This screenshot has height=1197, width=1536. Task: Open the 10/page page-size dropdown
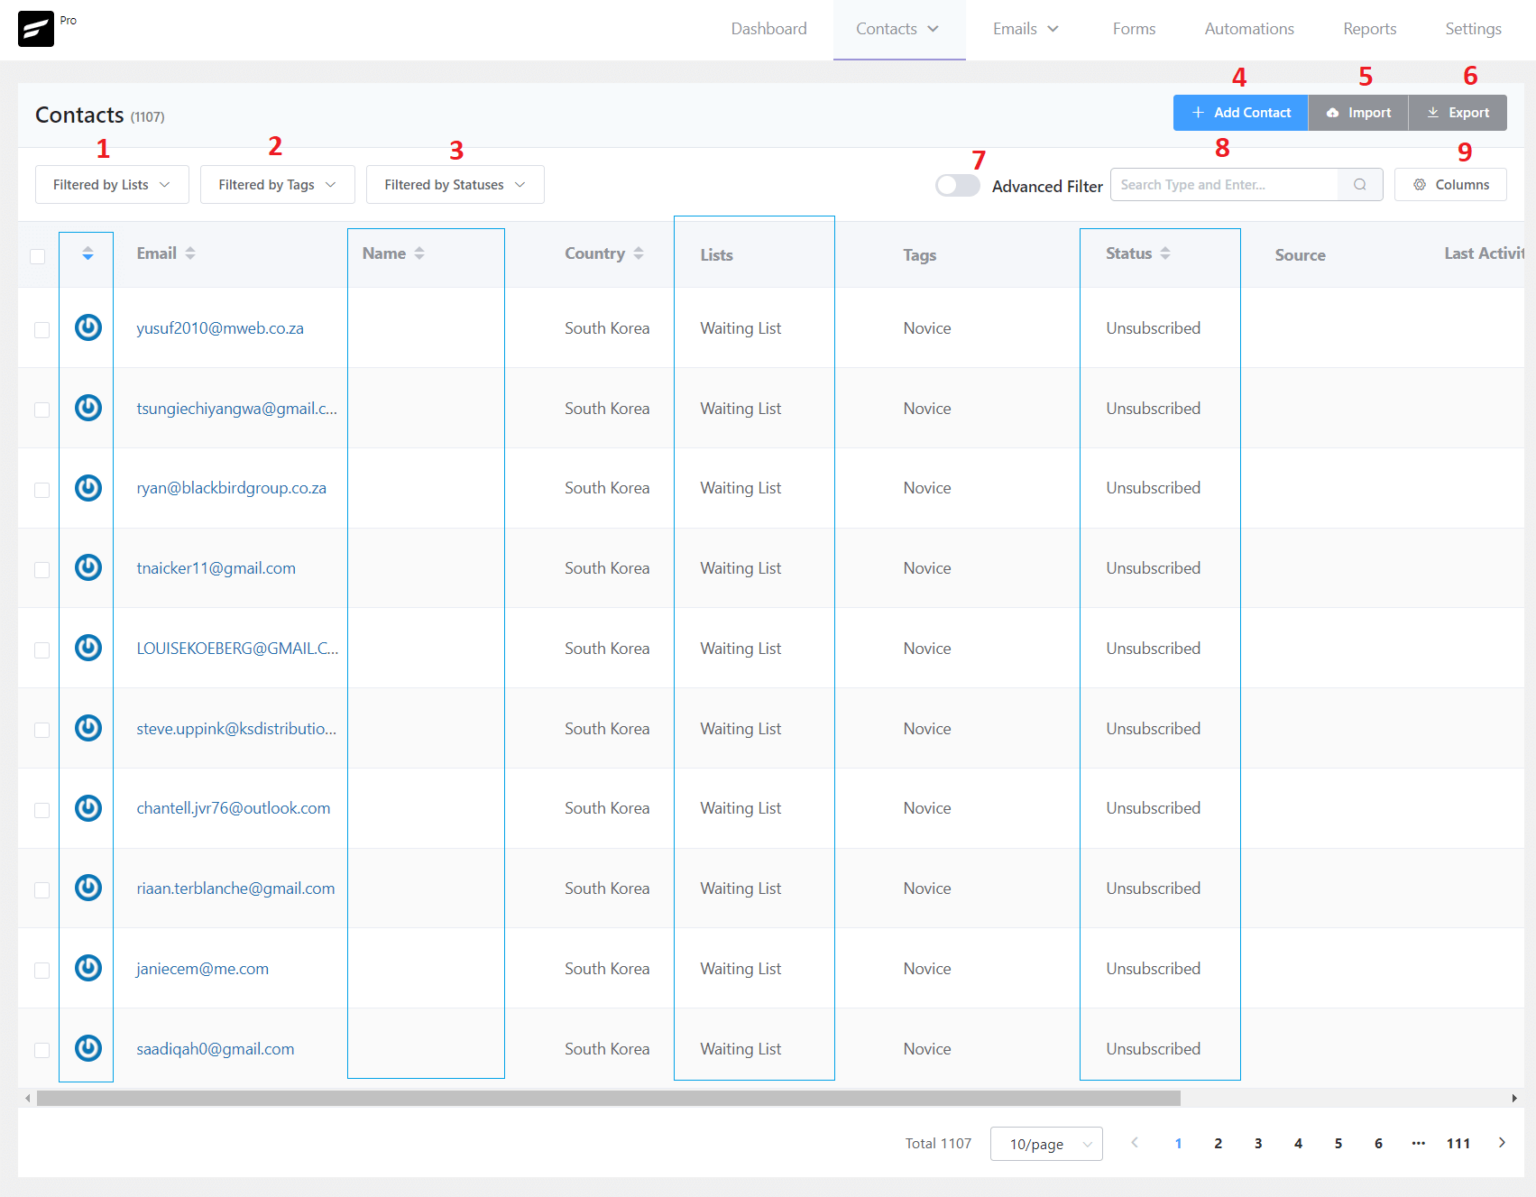(1046, 1143)
